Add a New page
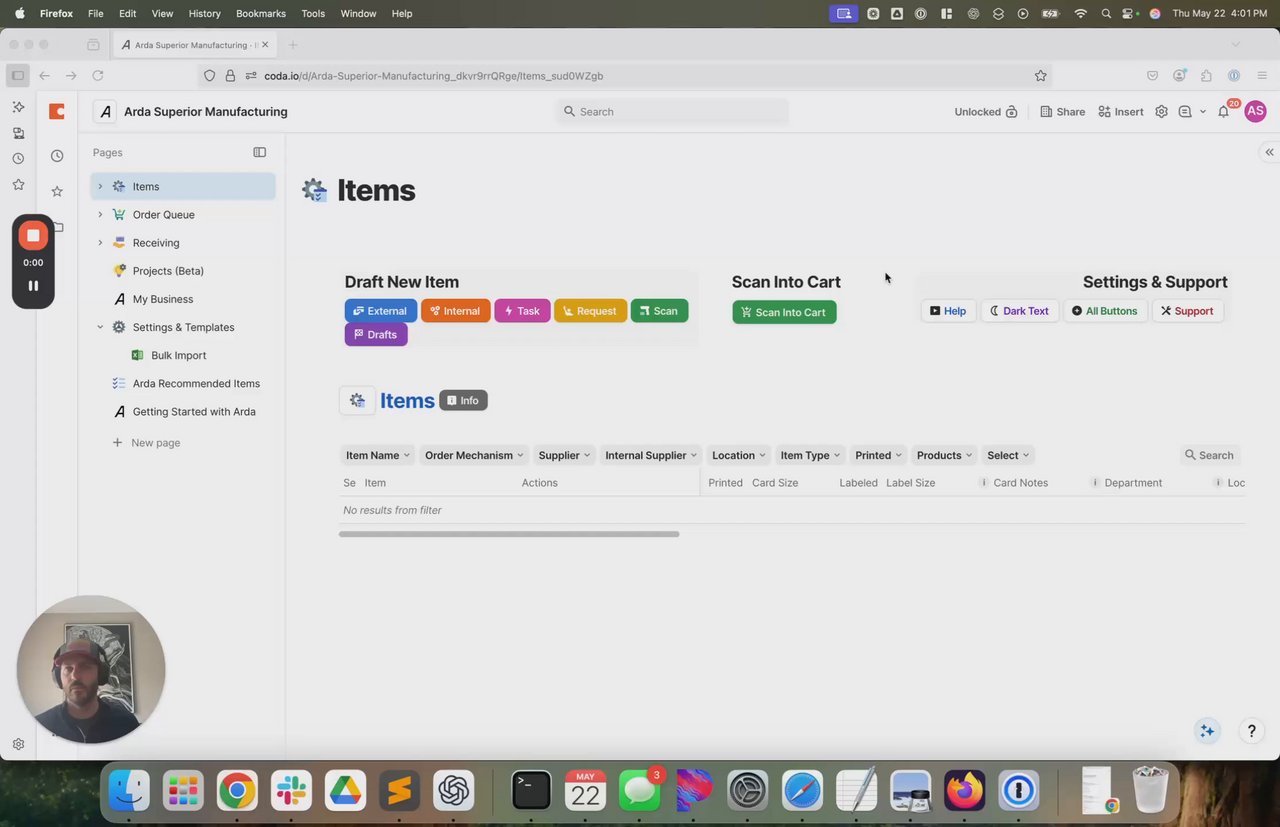1280x827 pixels. pyautogui.click(x=146, y=442)
